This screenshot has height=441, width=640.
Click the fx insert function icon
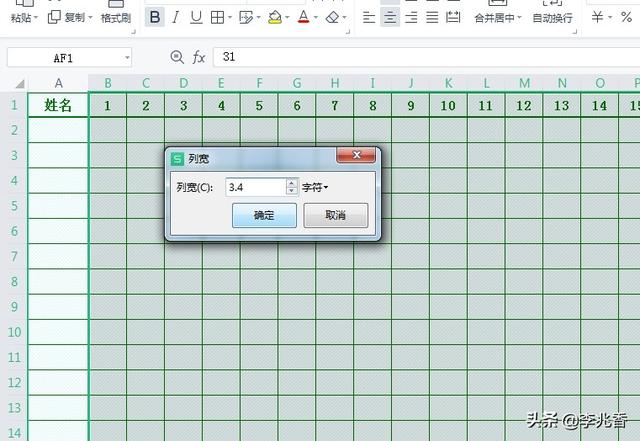tap(199, 57)
